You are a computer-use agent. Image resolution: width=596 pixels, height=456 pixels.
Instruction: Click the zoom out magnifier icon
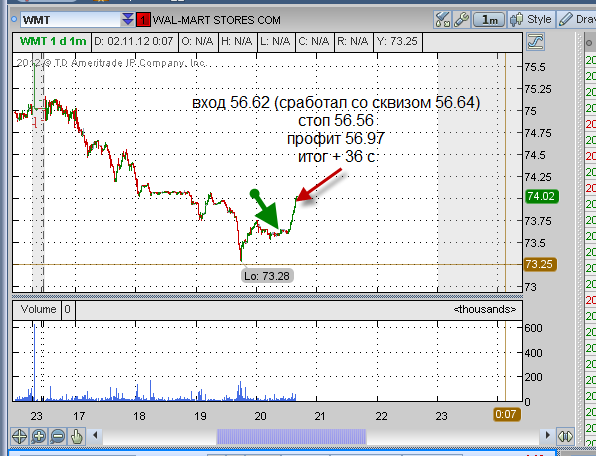point(57,436)
